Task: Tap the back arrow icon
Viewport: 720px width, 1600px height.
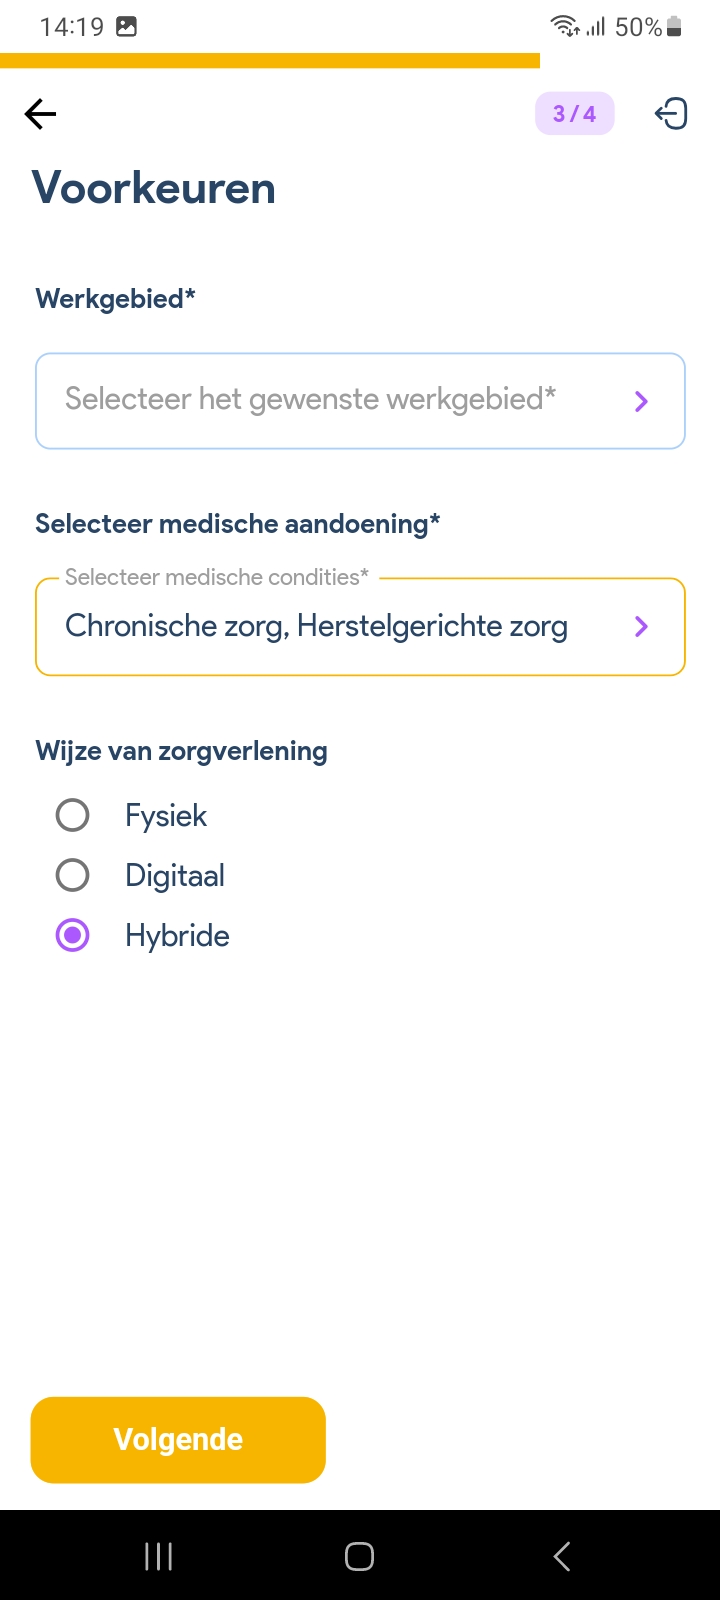Action: click(x=40, y=114)
